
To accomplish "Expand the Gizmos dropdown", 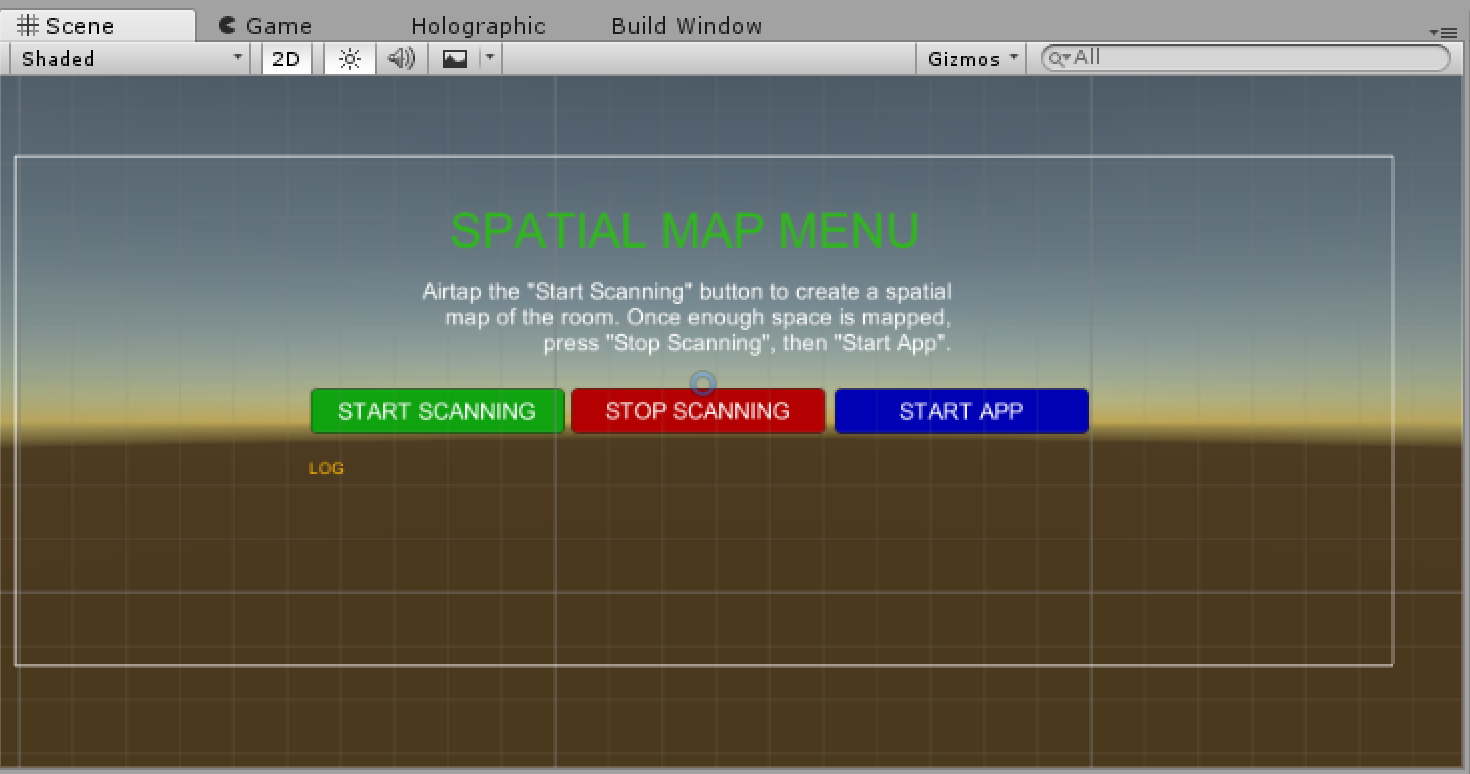I will 973,59.
